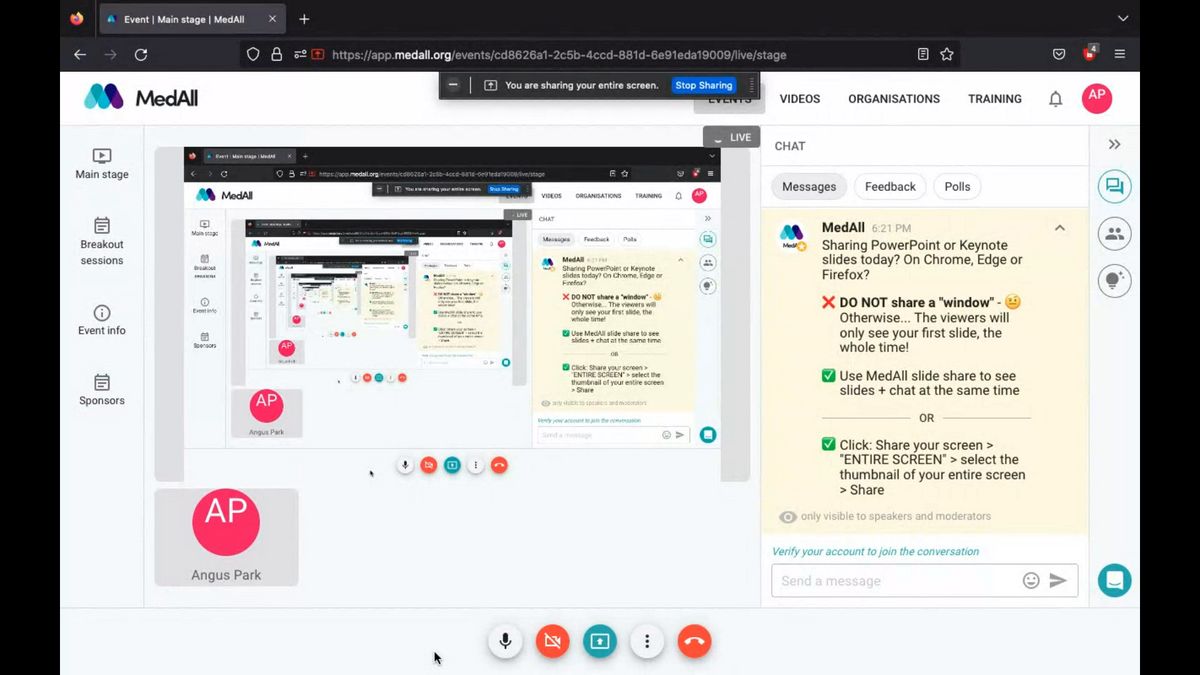Open the Firefox application menu
Image resolution: width=1200 pixels, height=675 pixels.
1120,55
